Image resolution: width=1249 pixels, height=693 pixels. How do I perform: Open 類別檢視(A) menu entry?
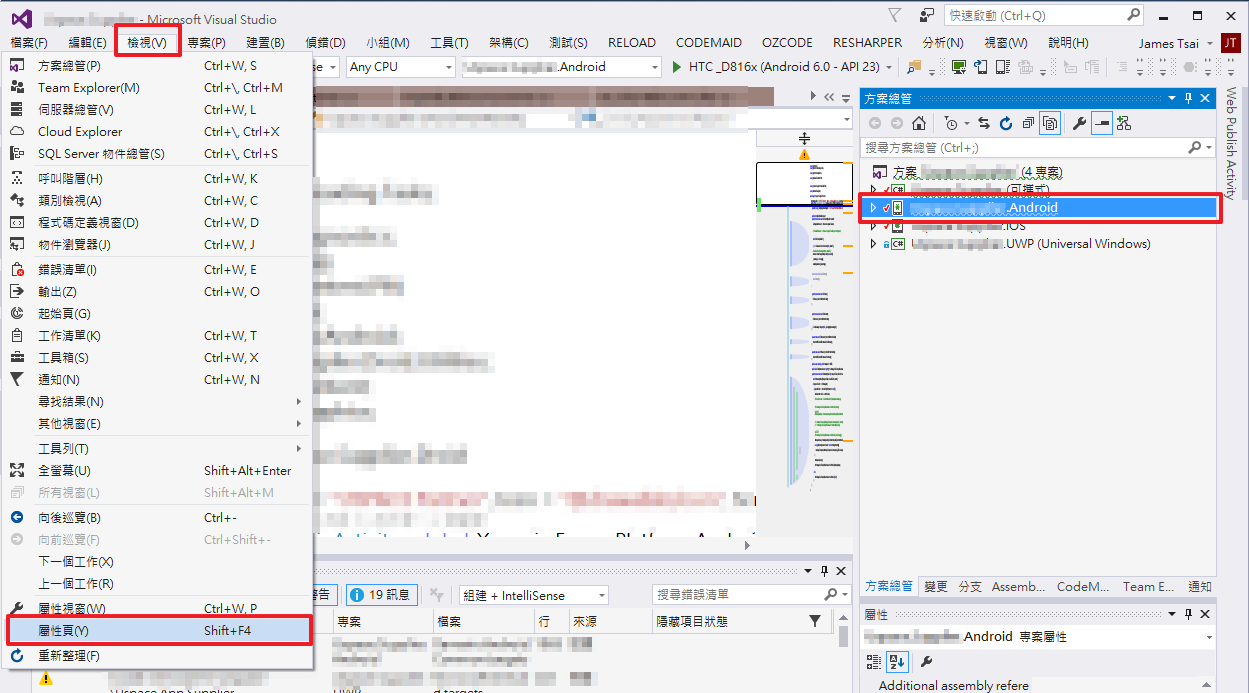point(159,201)
